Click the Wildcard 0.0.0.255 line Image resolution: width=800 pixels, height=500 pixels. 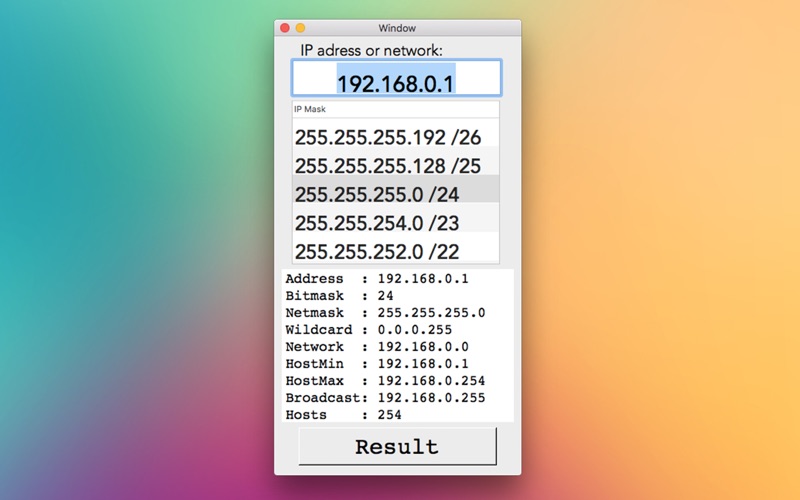click(368, 330)
